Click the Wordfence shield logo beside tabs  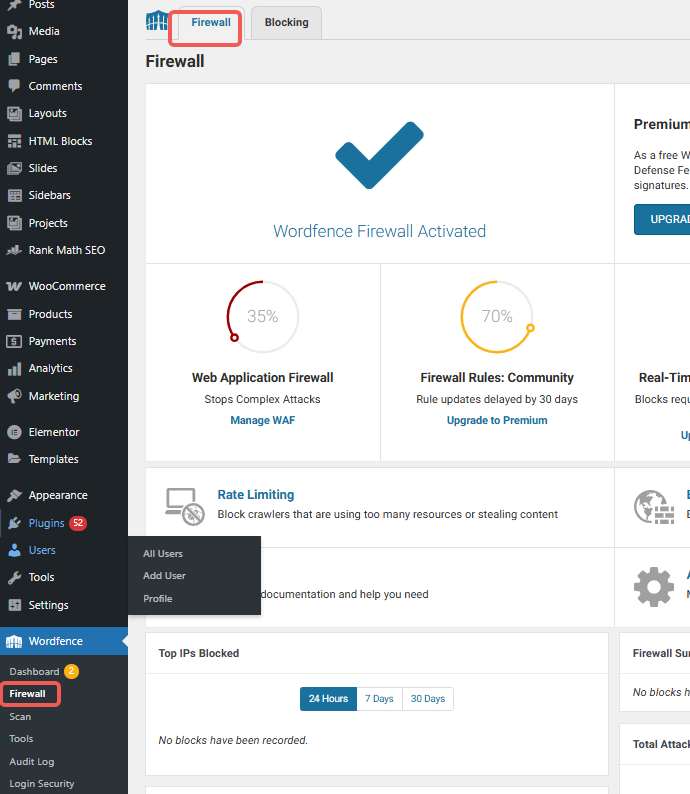point(157,21)
